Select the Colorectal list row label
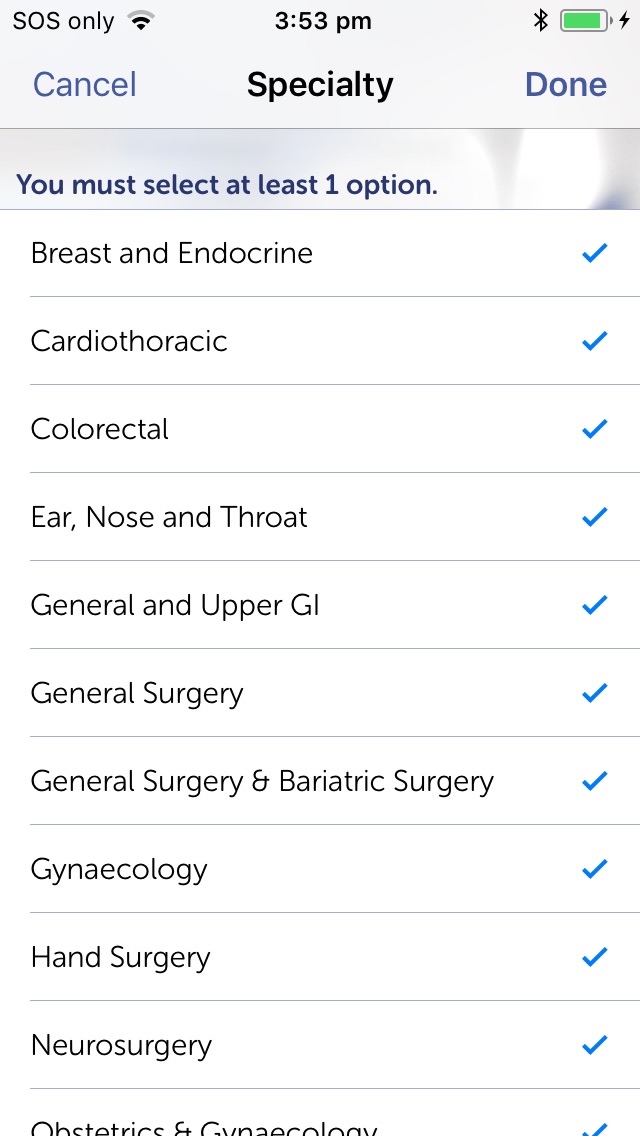This screenshot has height=1136, width=640. (99, 429)
